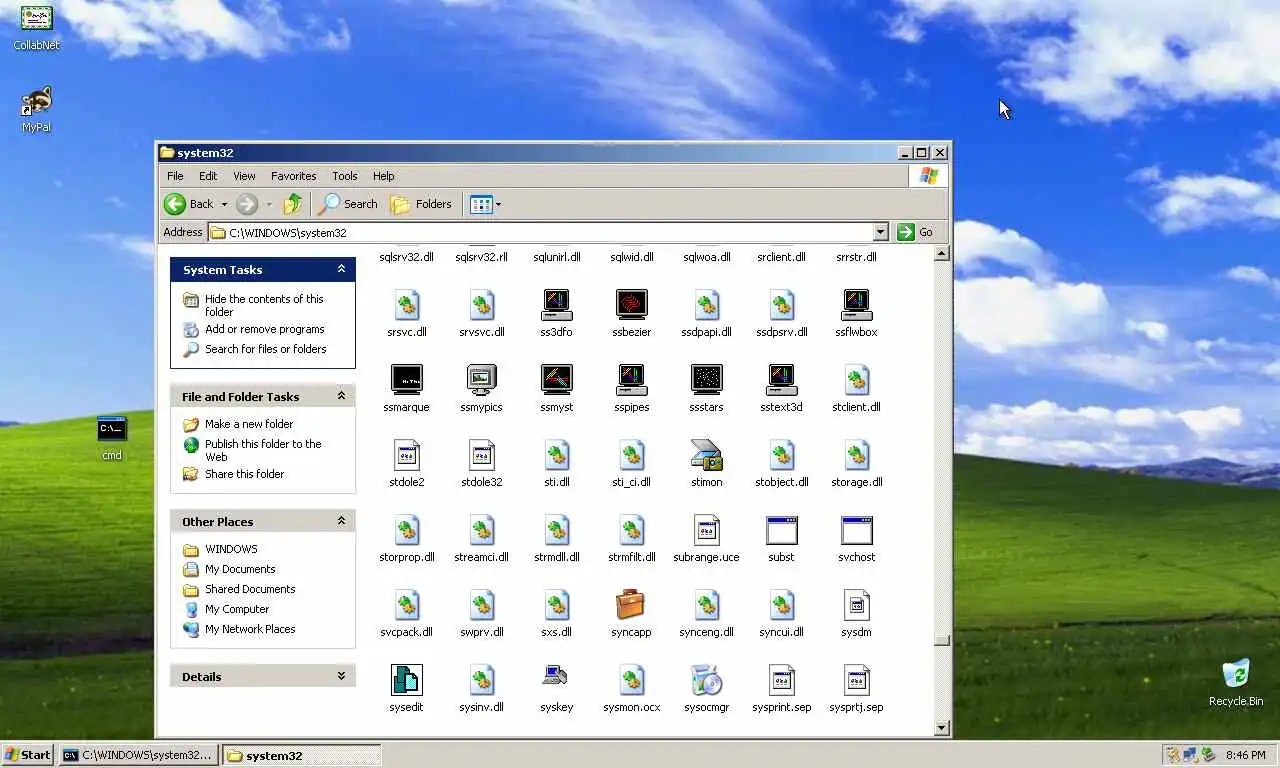Collapse the File and Folder Tasks panel
The width and height of the screenshot is (1280, 768).
click(x=341, y=396)
